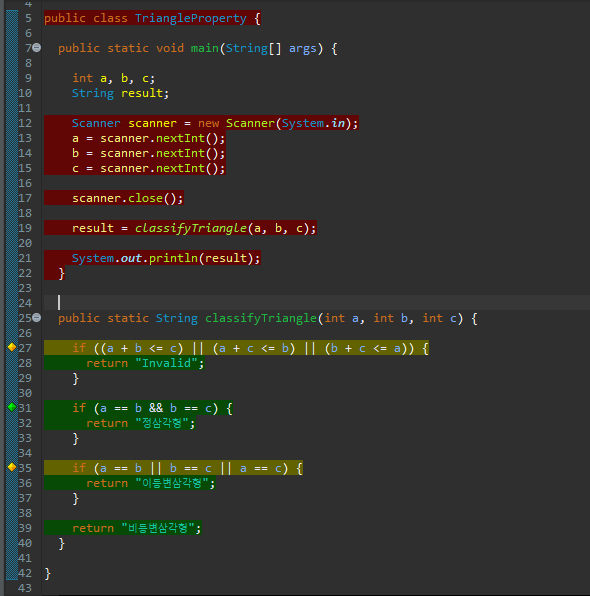The height and width of the screenshot is (596, 590).
Task: Click line number 24 in gutter
Action: pyautogui.click(x=25, y=303)
